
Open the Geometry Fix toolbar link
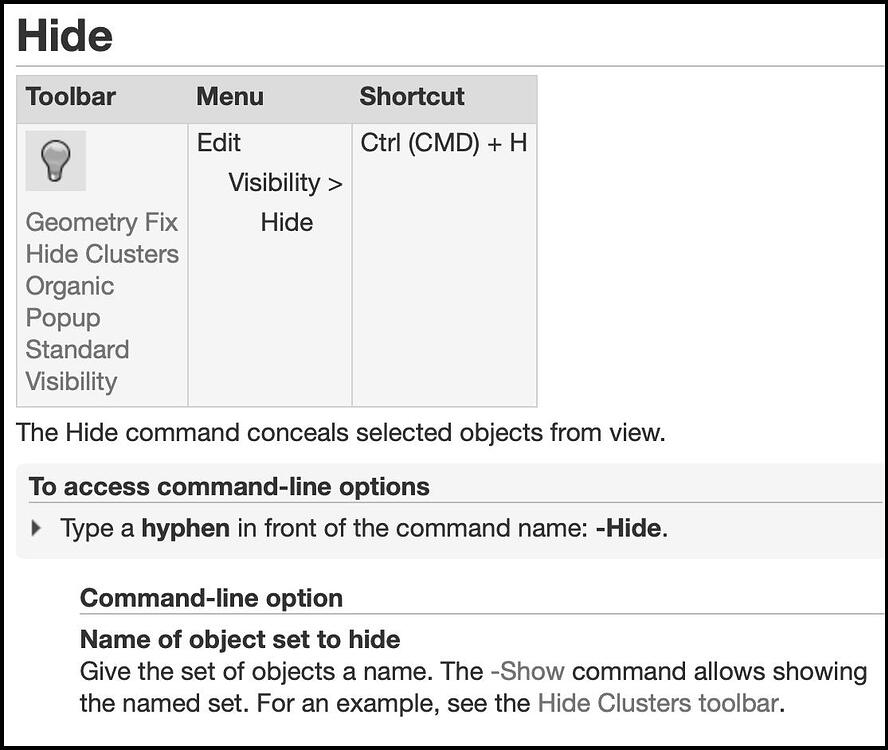[x=102, y=222]
